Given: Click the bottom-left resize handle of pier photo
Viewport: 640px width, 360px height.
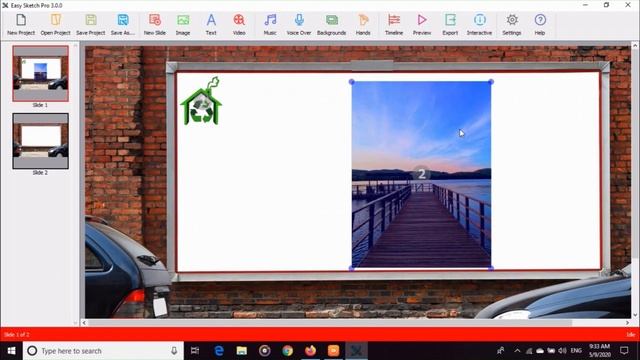Looking at the screenshot, I should (x=352, y=268).
